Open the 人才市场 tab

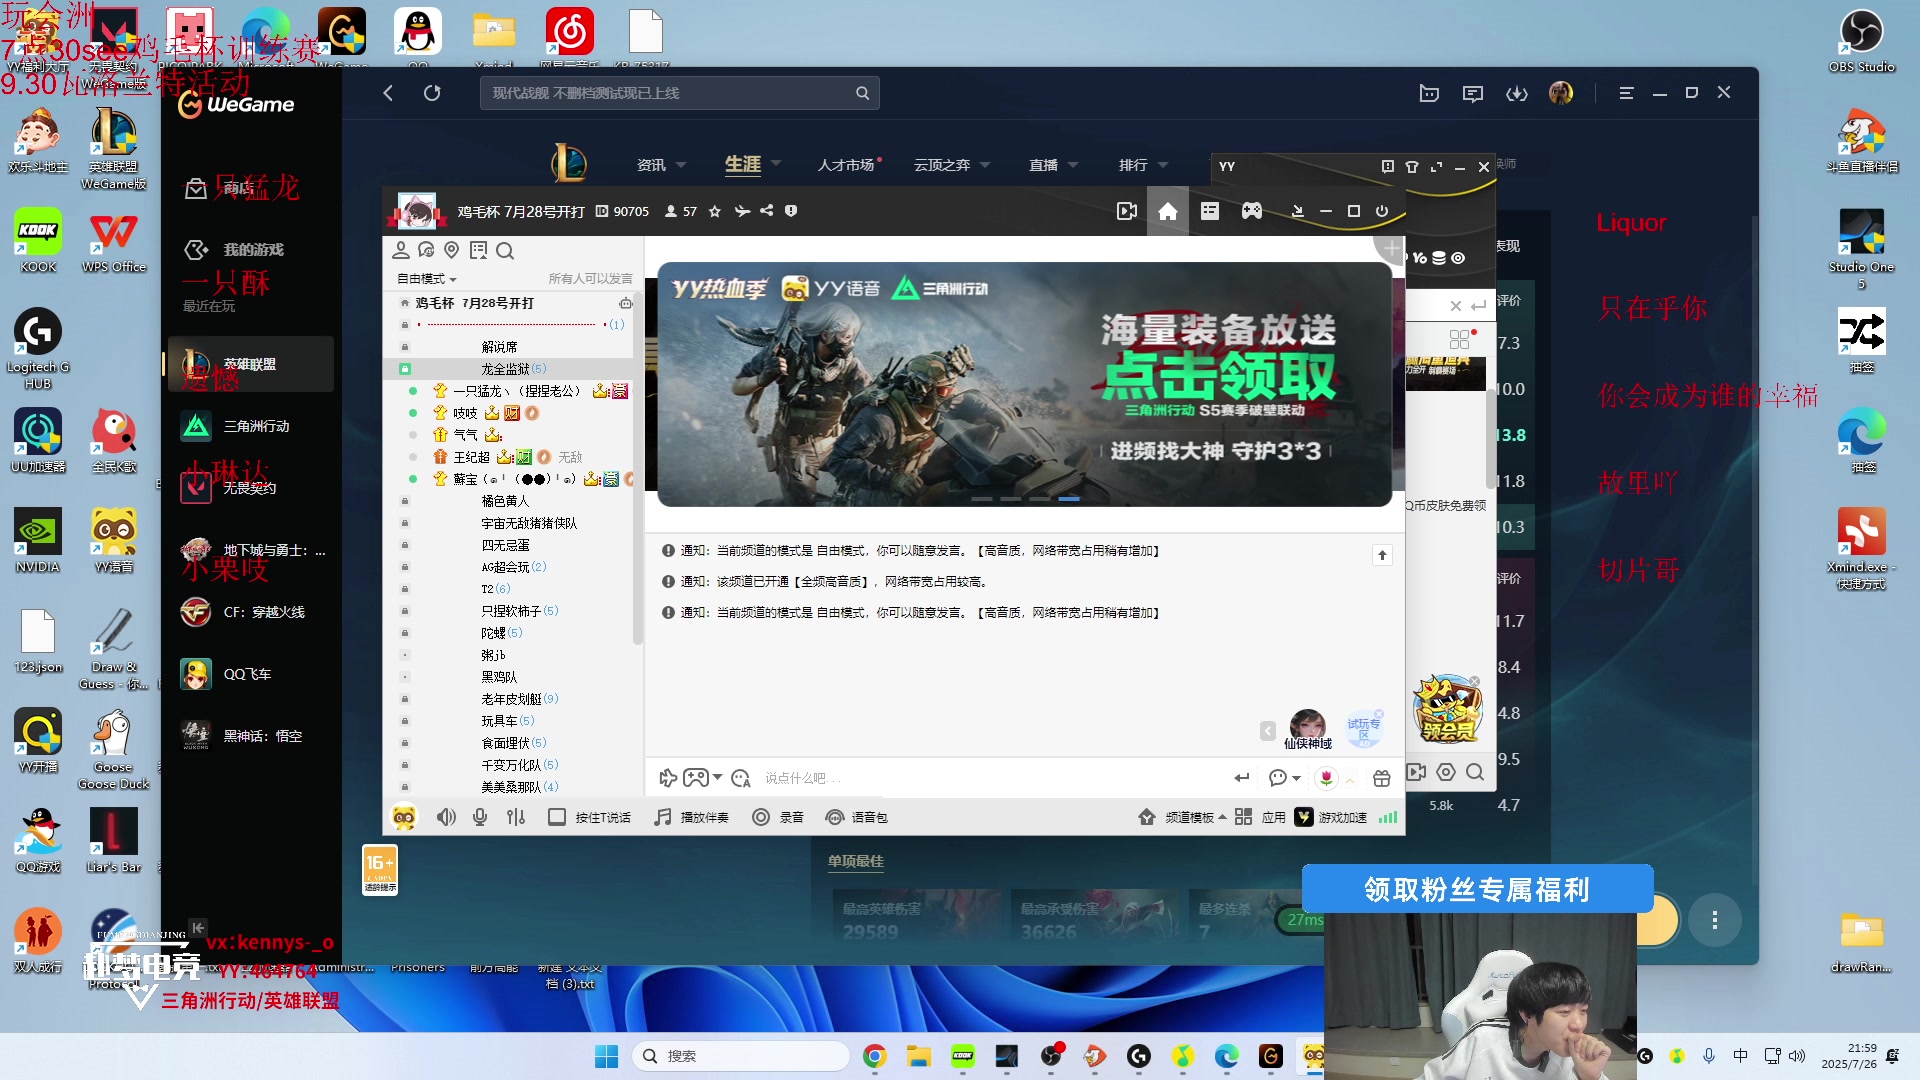846,165
